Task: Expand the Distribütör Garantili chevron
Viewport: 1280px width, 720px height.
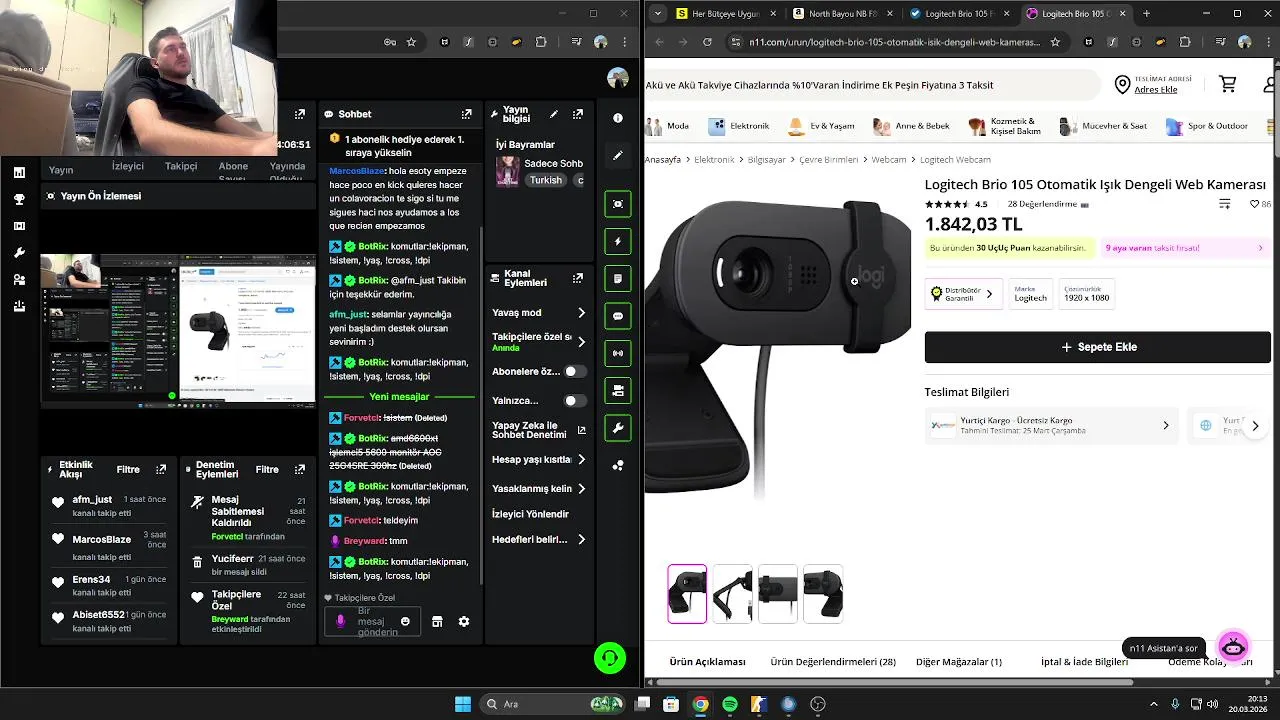Action: (x=989, y=294)
